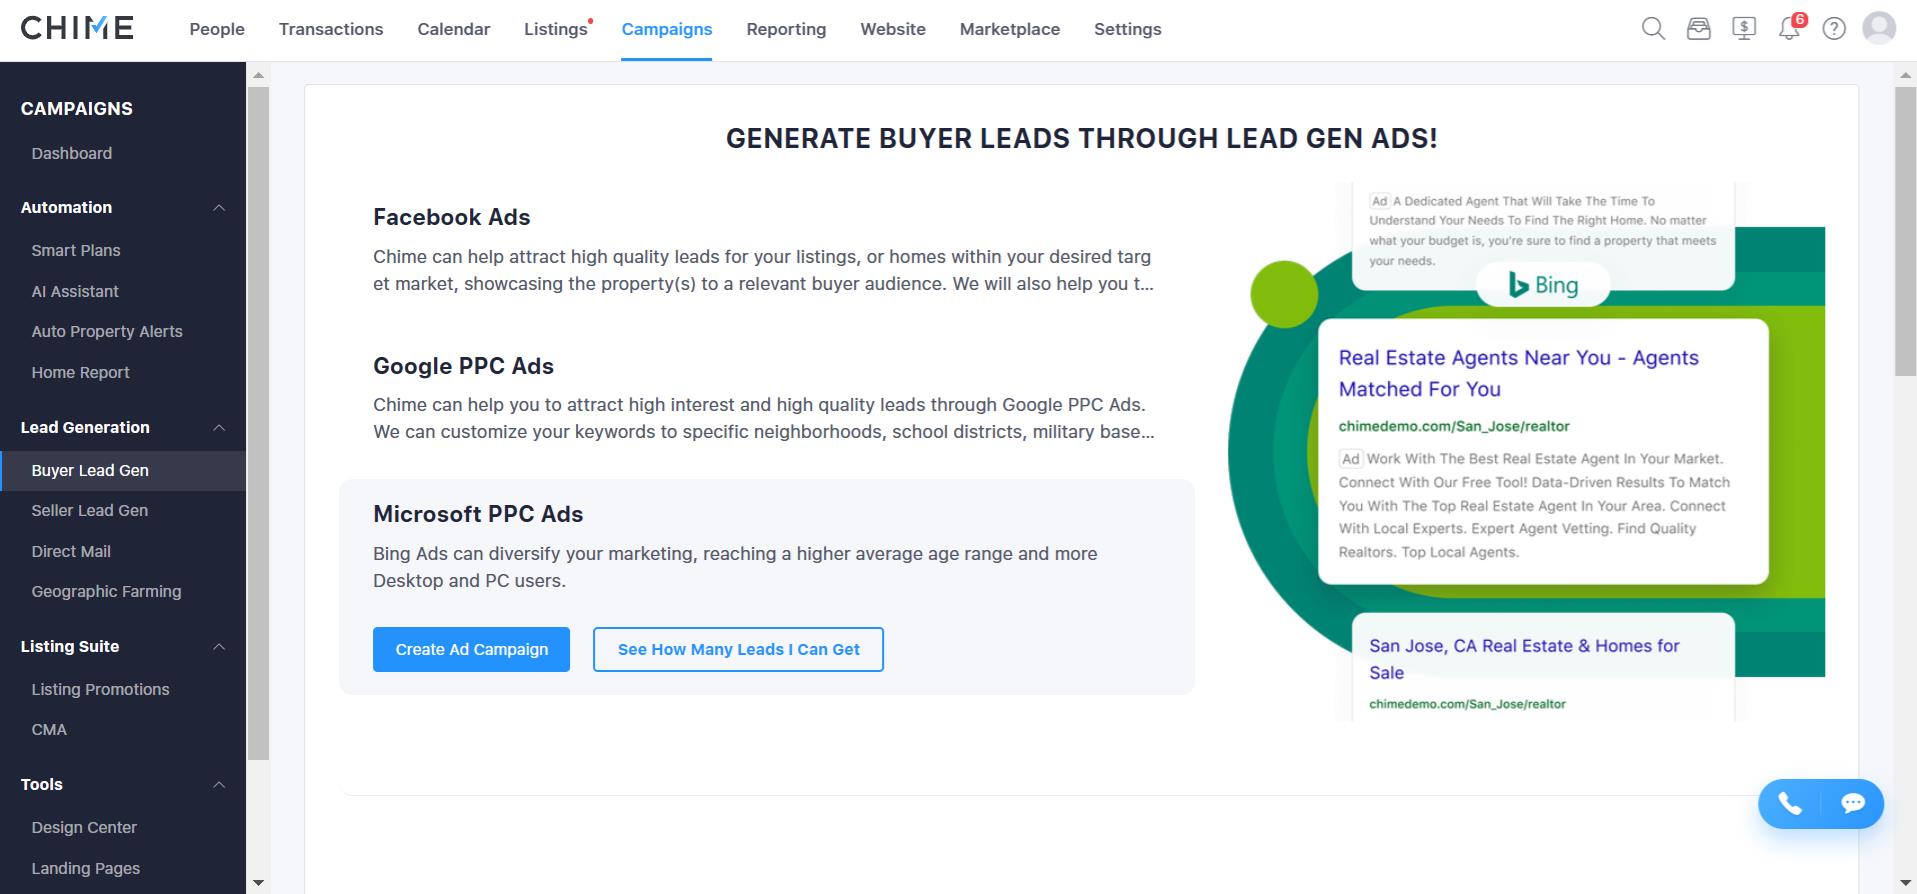1917x894 pixels.
Task: Click the help question mark icon
Action: tap(1834, 29)
